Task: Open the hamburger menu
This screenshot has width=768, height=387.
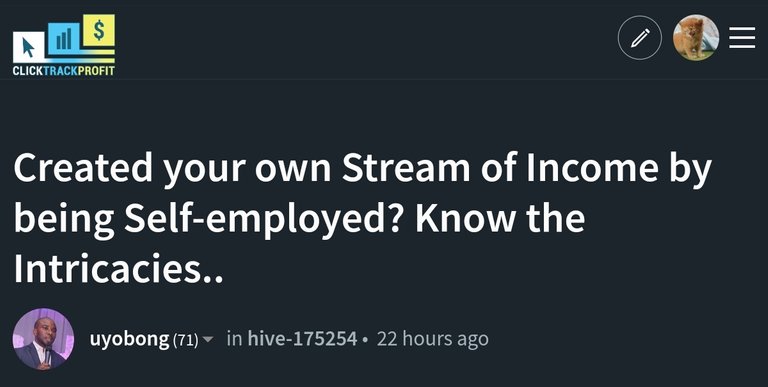Action: pos(742,38)
